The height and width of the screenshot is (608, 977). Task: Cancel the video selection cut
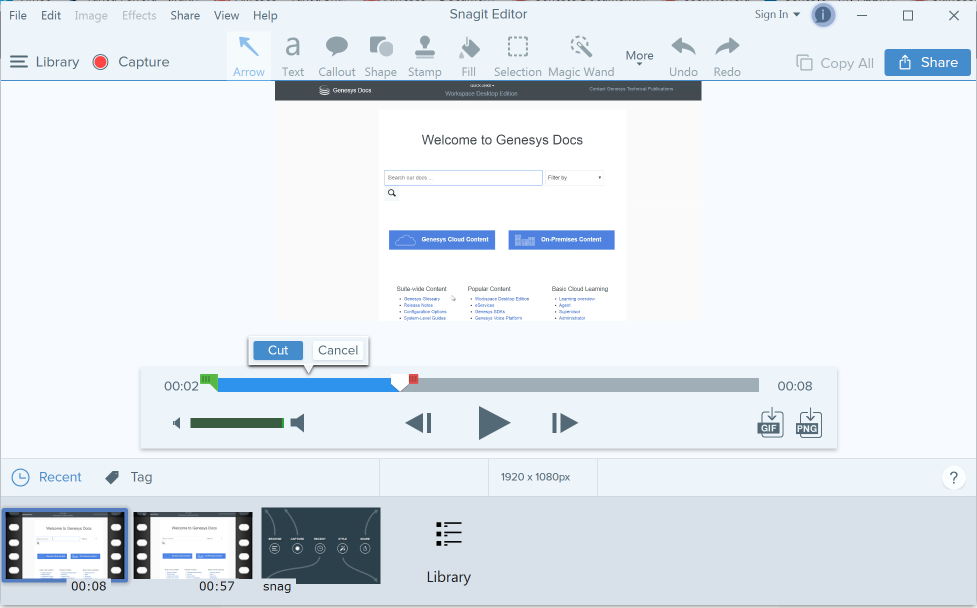point(338,350)
